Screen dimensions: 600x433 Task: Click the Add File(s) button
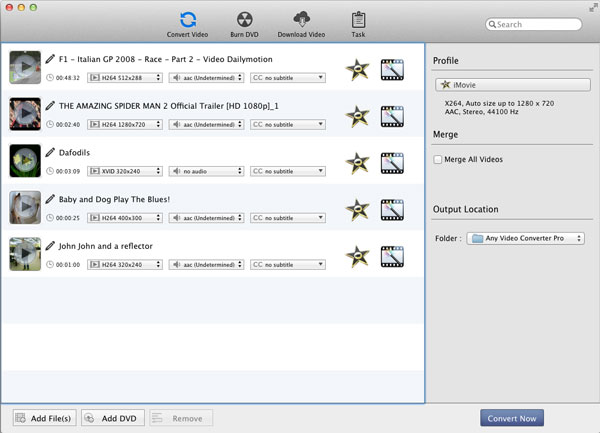pyautogui.click(x=44, y=418)
